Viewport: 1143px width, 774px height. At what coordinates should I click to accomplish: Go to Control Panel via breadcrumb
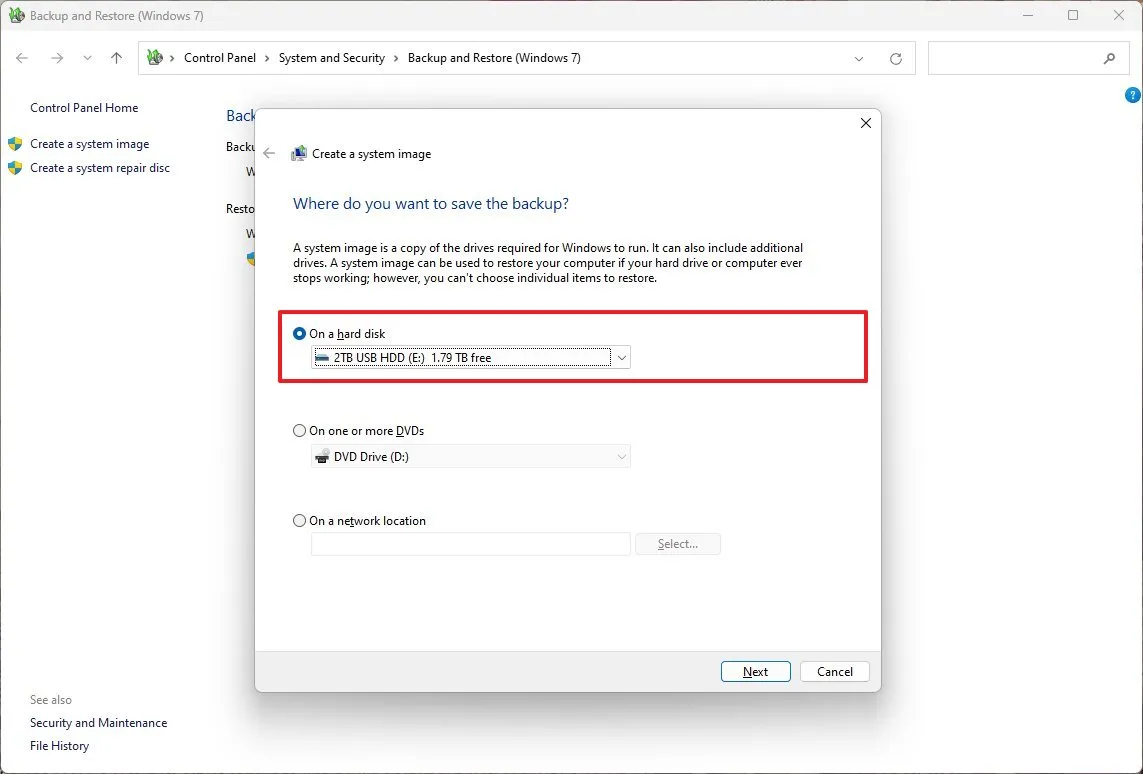[x=220, y=58]
